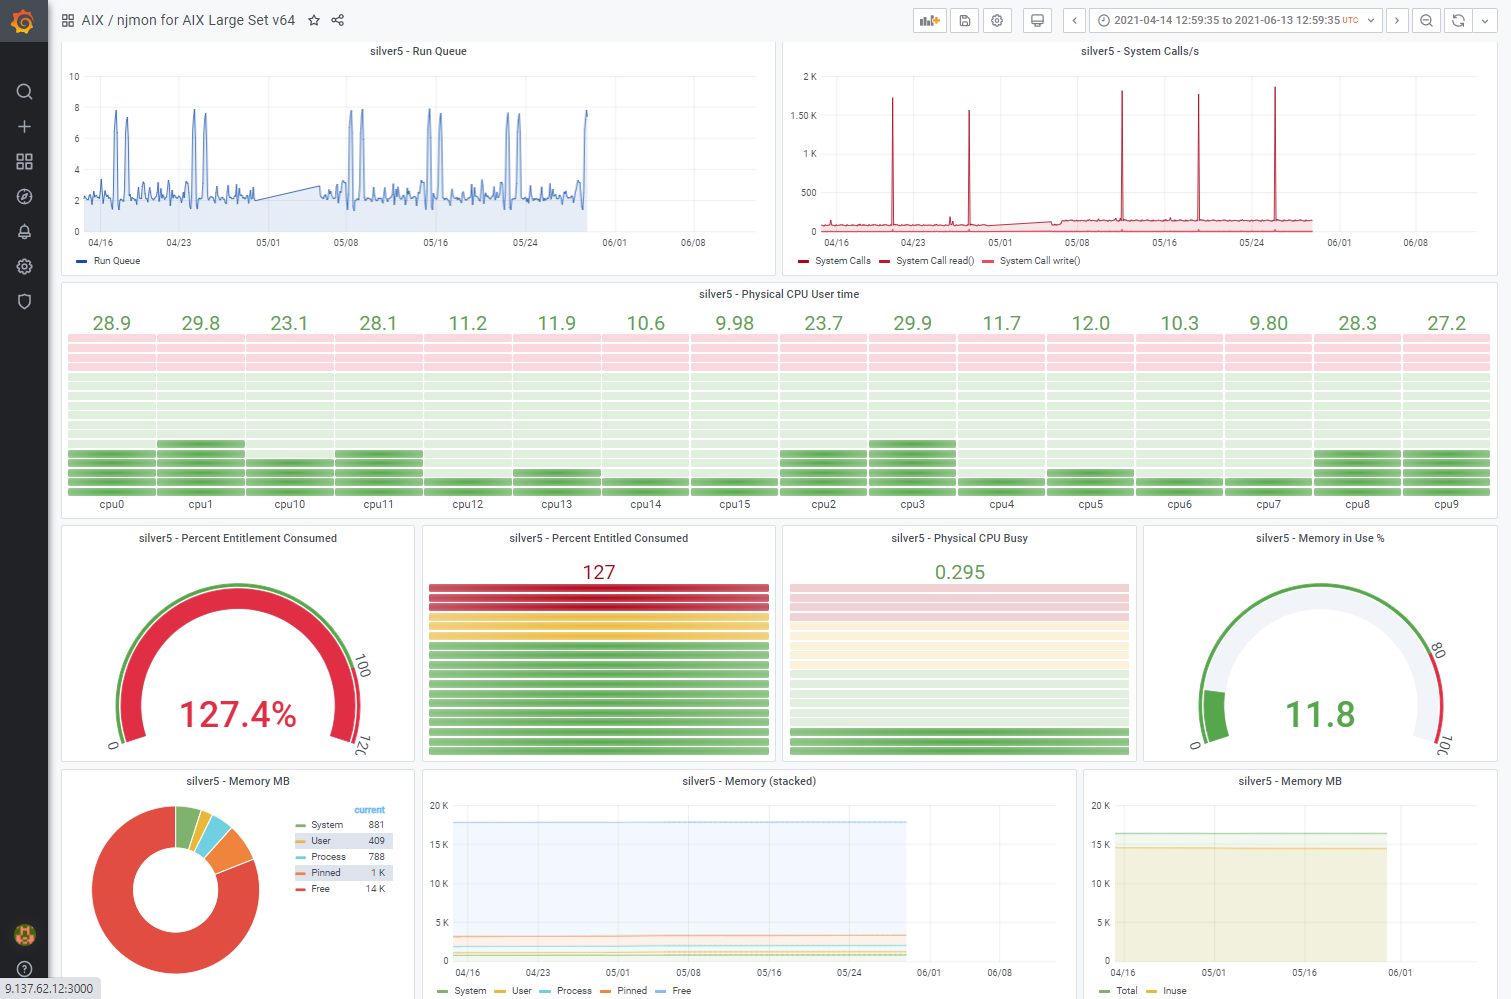Toggle the Total series legend entry
Screen dimensions: 1511x999
tap(1127, 991)
